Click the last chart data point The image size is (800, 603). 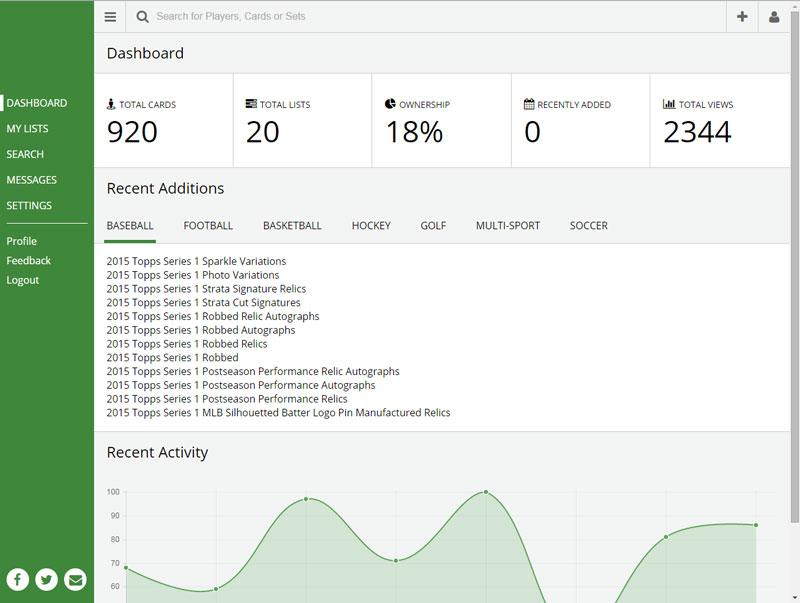(756, 525)
